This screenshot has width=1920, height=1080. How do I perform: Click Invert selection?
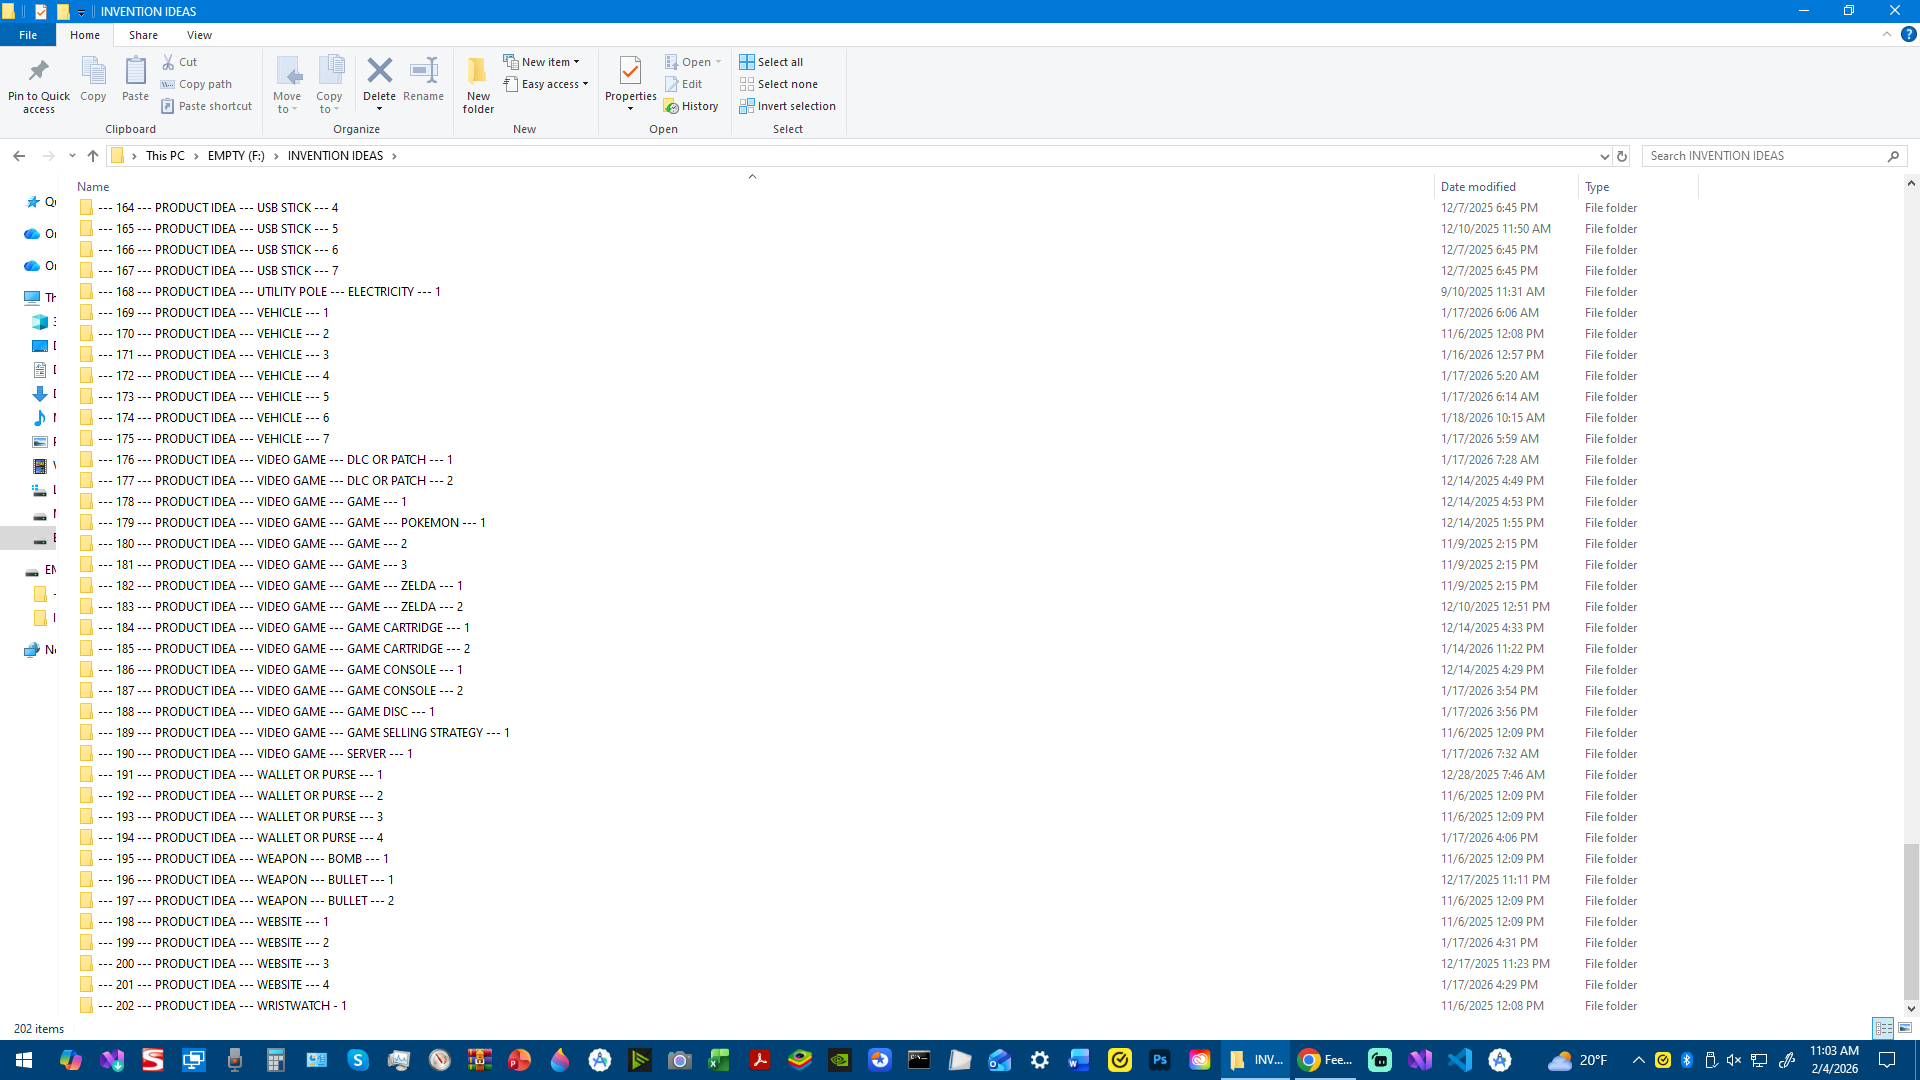(787, 106)
